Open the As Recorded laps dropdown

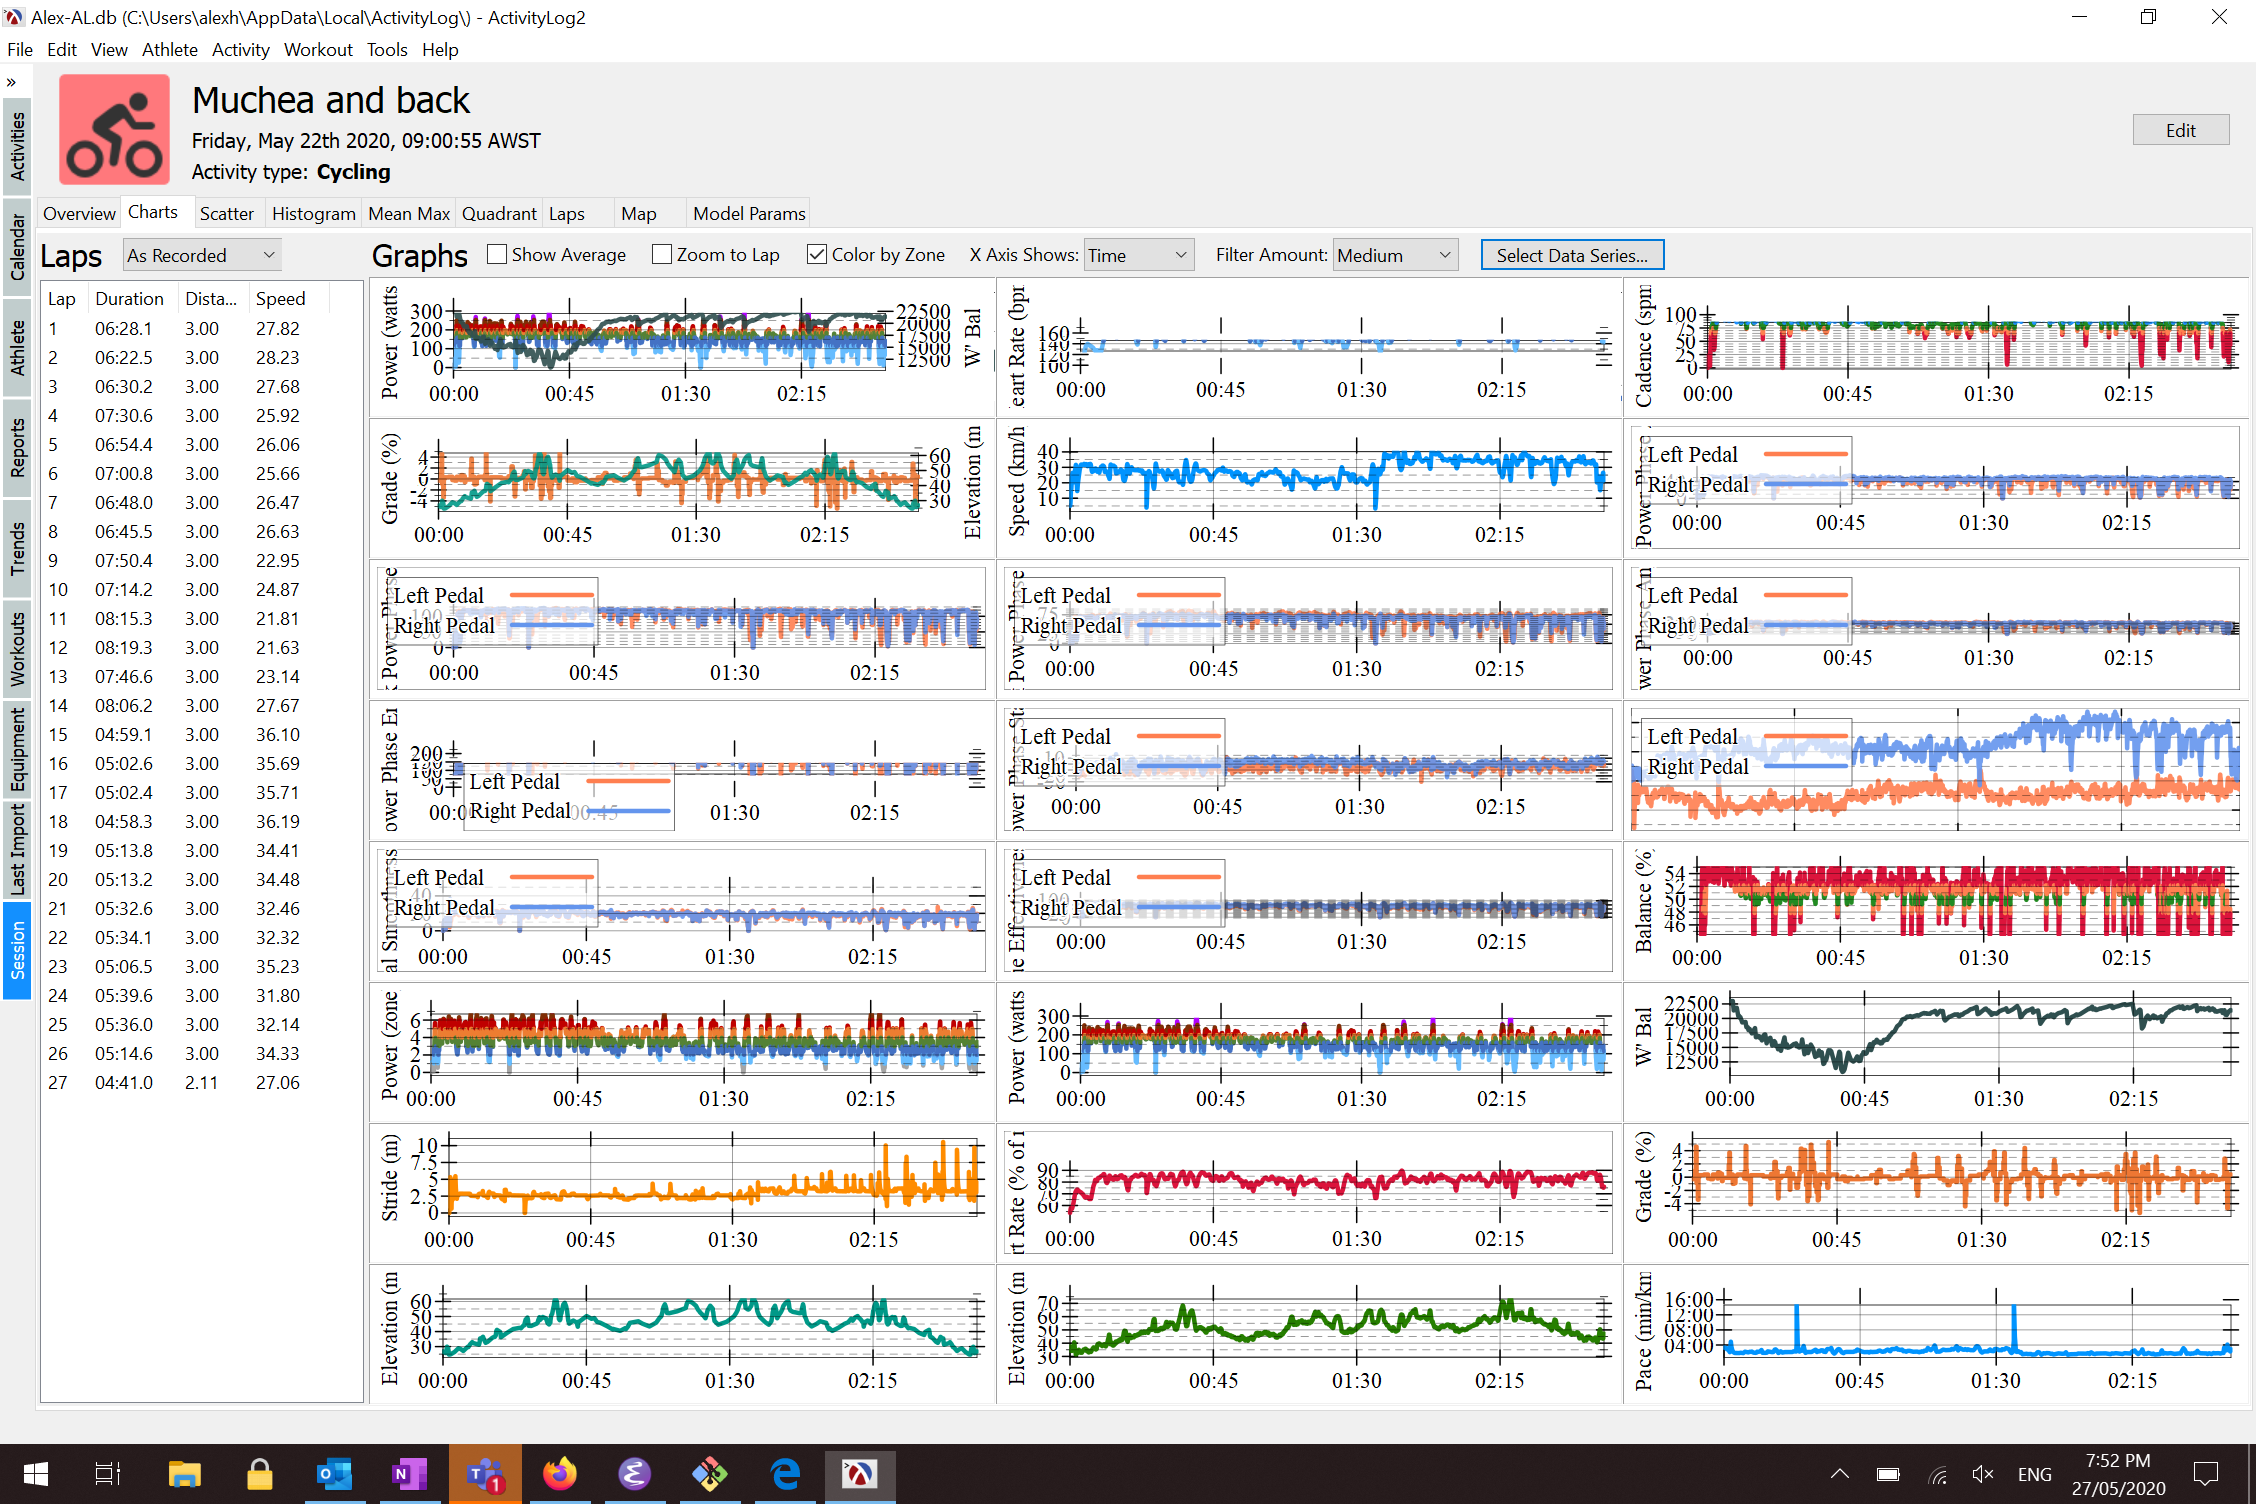(201, 255)
